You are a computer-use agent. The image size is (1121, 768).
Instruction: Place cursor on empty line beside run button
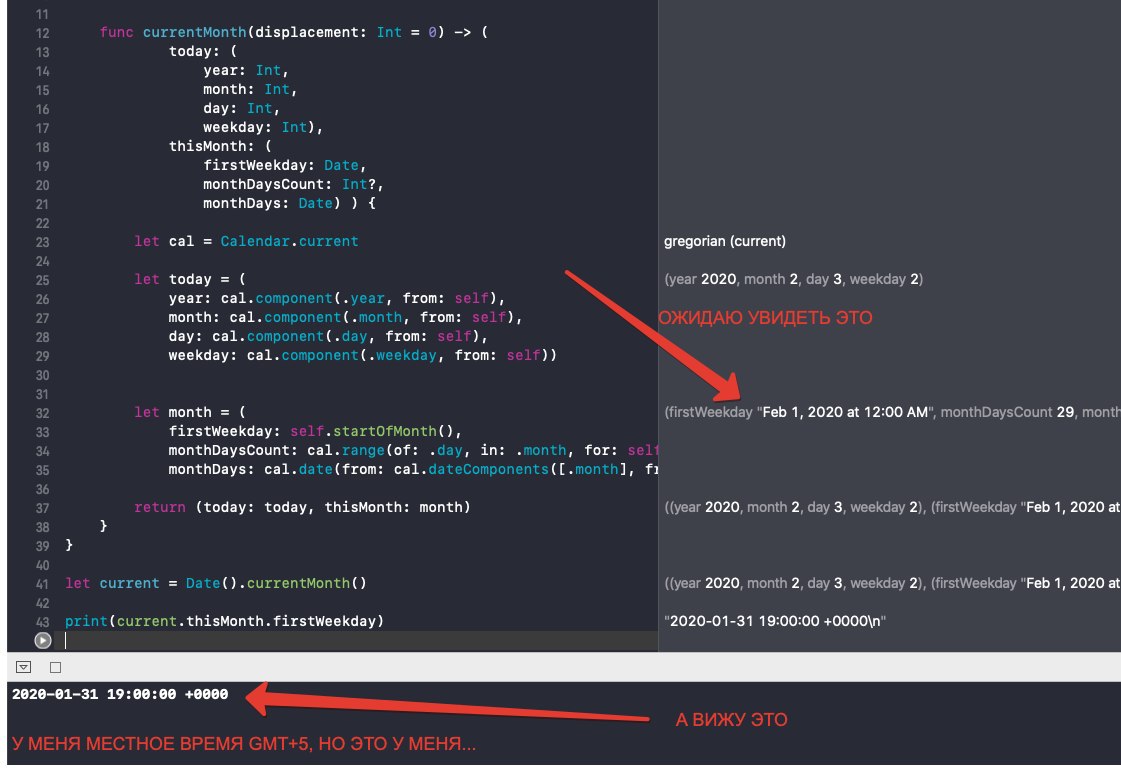357,641
